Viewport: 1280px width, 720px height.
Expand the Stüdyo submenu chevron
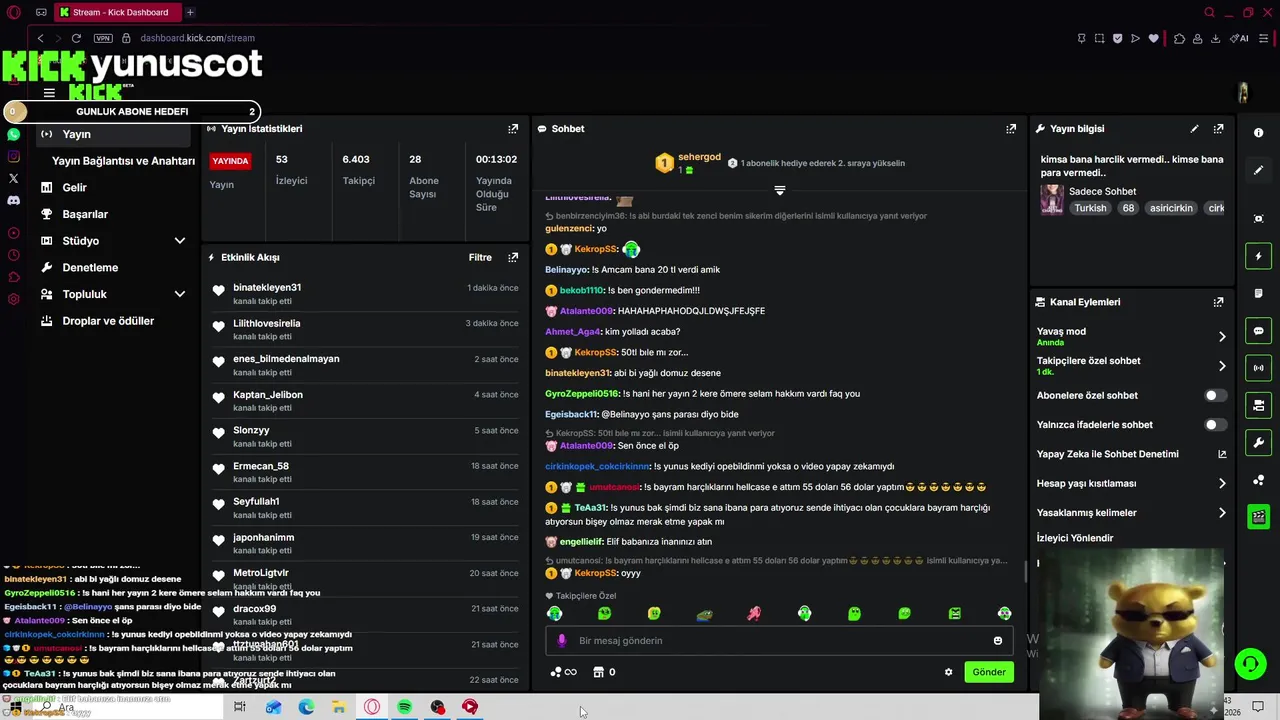coord(180,241)
